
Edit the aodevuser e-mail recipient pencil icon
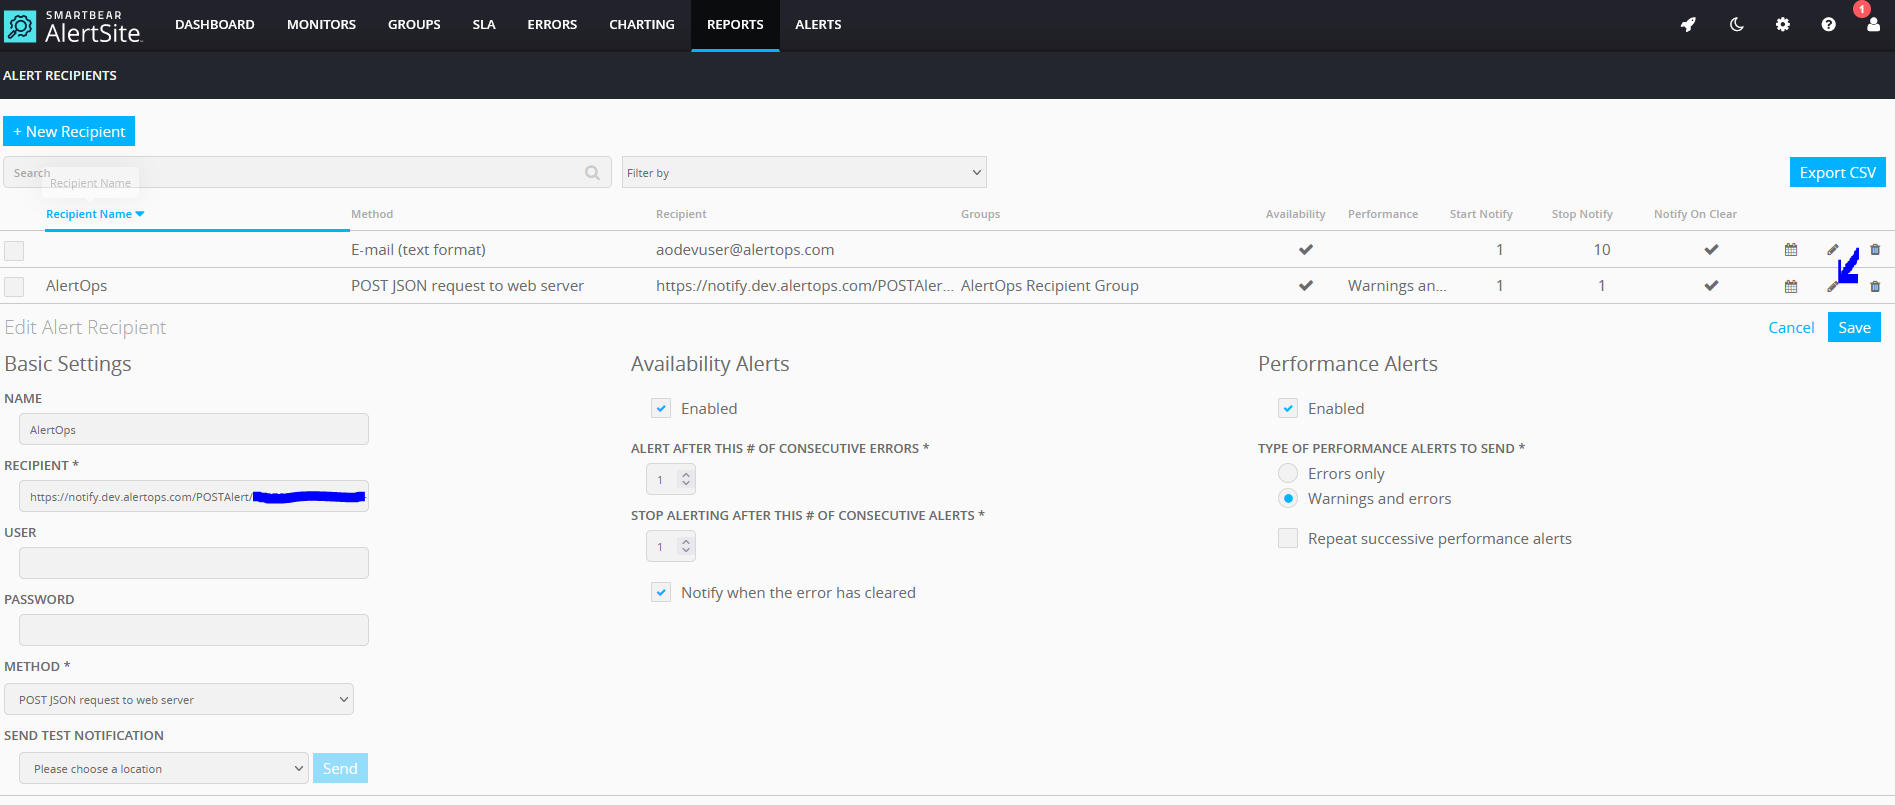1832,250
